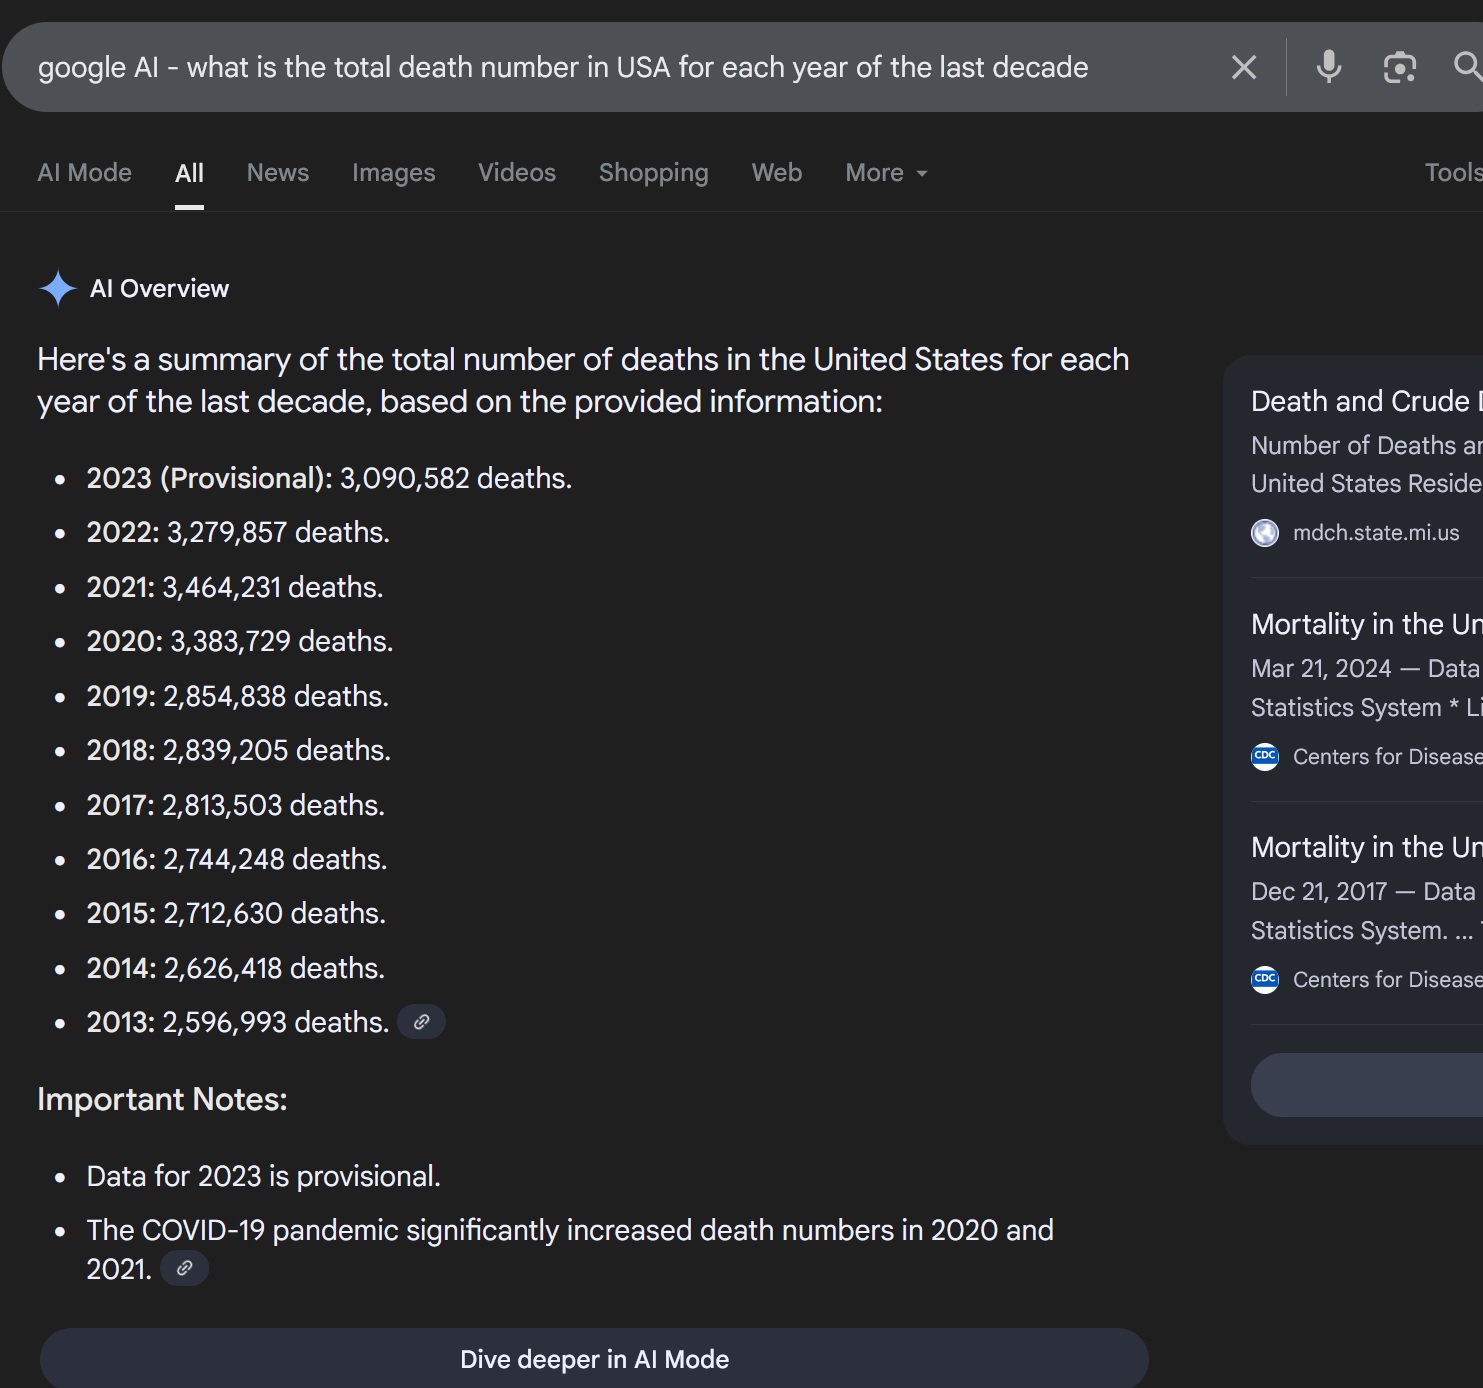The image size is (1483, 1388).
Task: Start voice search with the microphone icon
Action: coord(1329,67)
